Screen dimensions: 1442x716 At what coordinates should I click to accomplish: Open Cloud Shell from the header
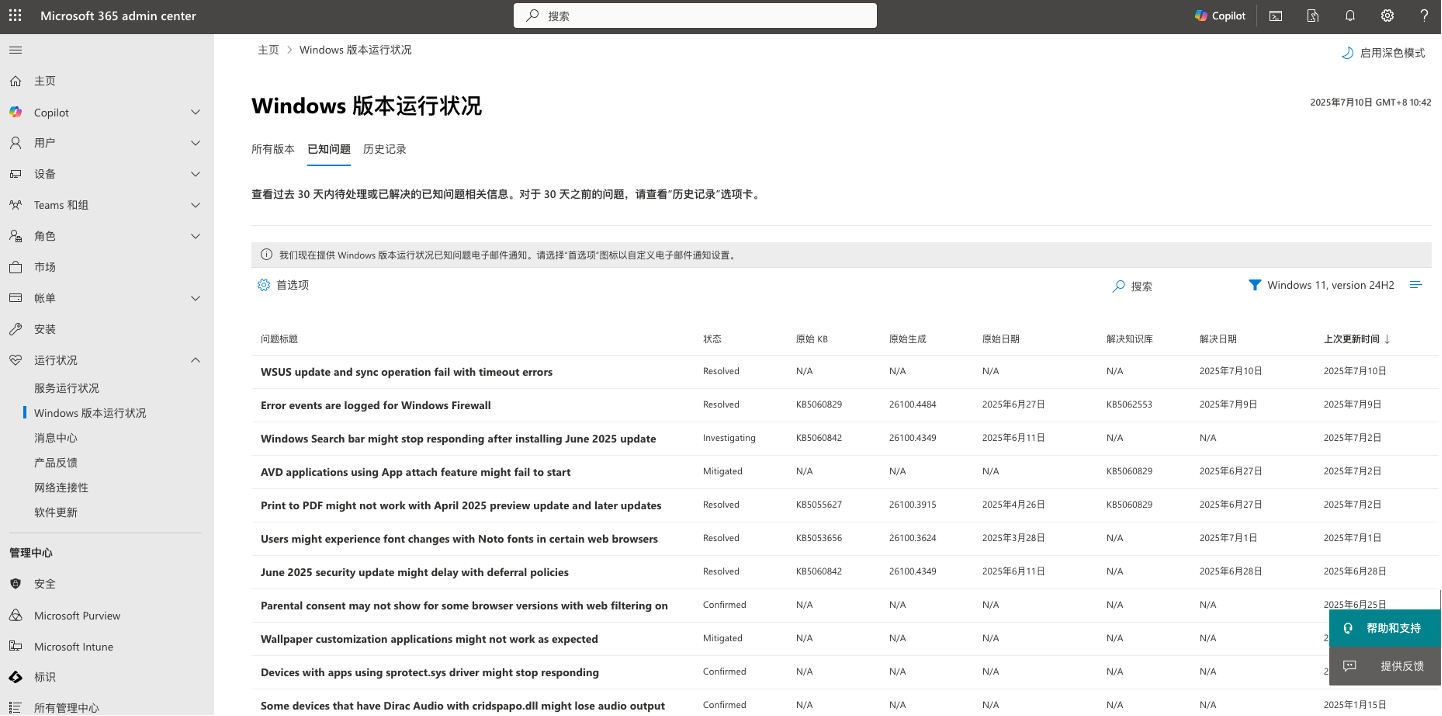point(1275,16)
